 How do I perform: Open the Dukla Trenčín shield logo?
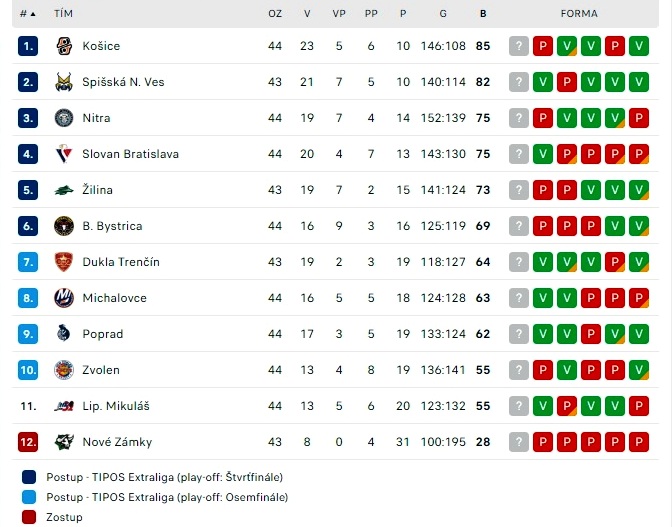(x=64, y=262)
